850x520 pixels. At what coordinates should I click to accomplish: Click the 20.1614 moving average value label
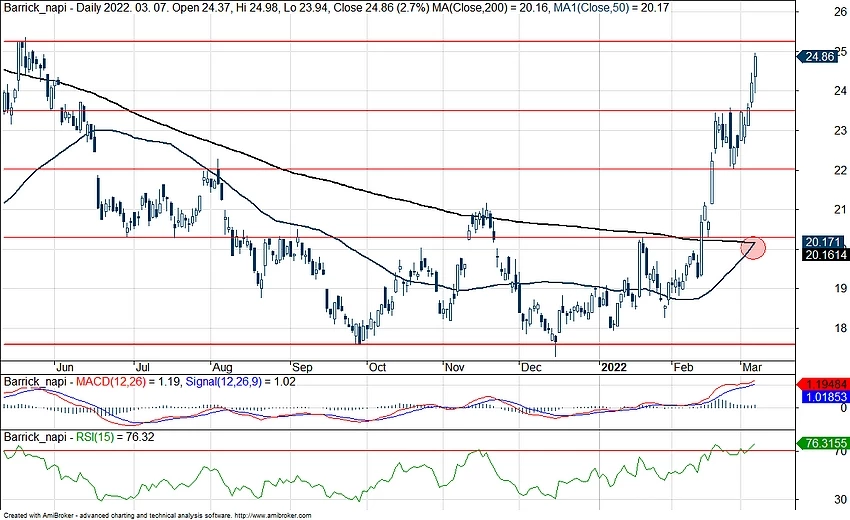point(825,254)
